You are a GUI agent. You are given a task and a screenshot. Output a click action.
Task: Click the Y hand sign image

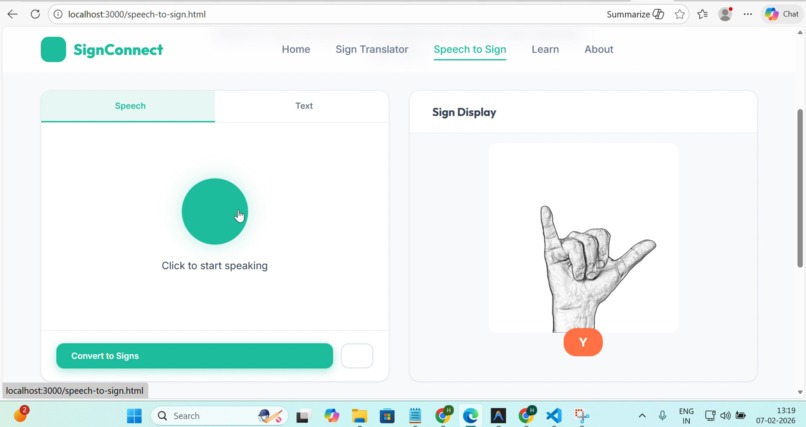pos(583,238)
